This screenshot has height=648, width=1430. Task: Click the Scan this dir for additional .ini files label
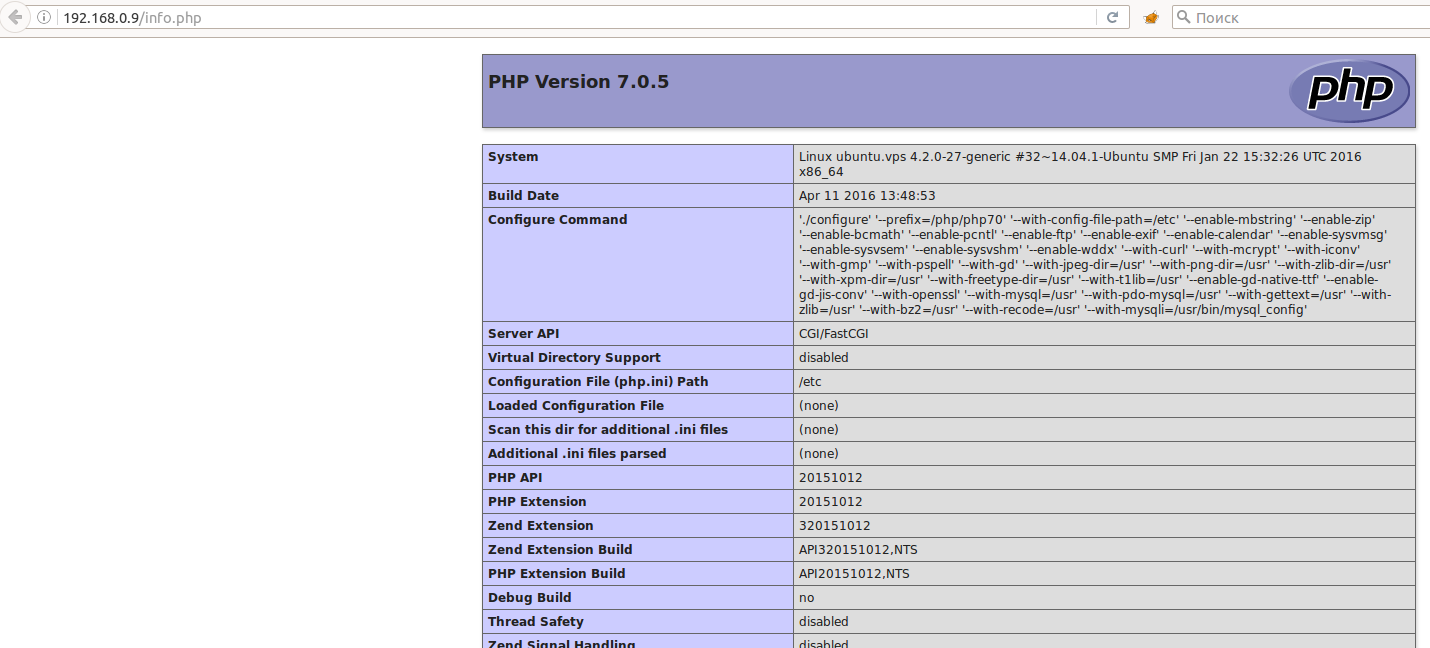pos(608,430)
